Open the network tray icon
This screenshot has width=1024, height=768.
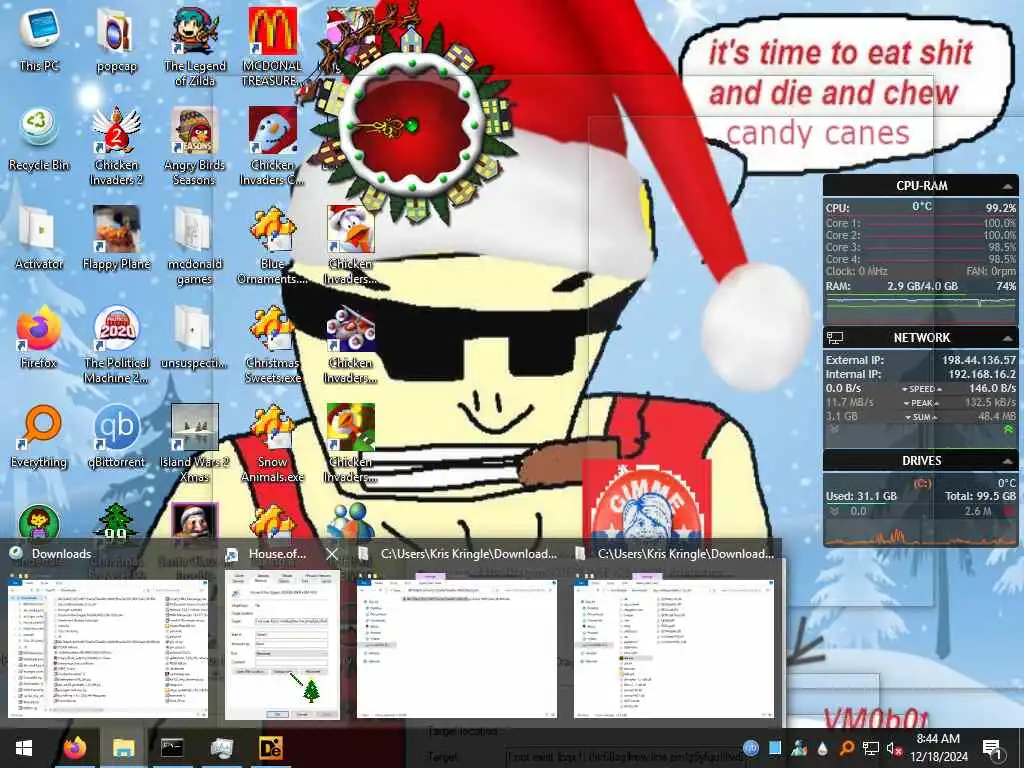[x=871, y=748]
